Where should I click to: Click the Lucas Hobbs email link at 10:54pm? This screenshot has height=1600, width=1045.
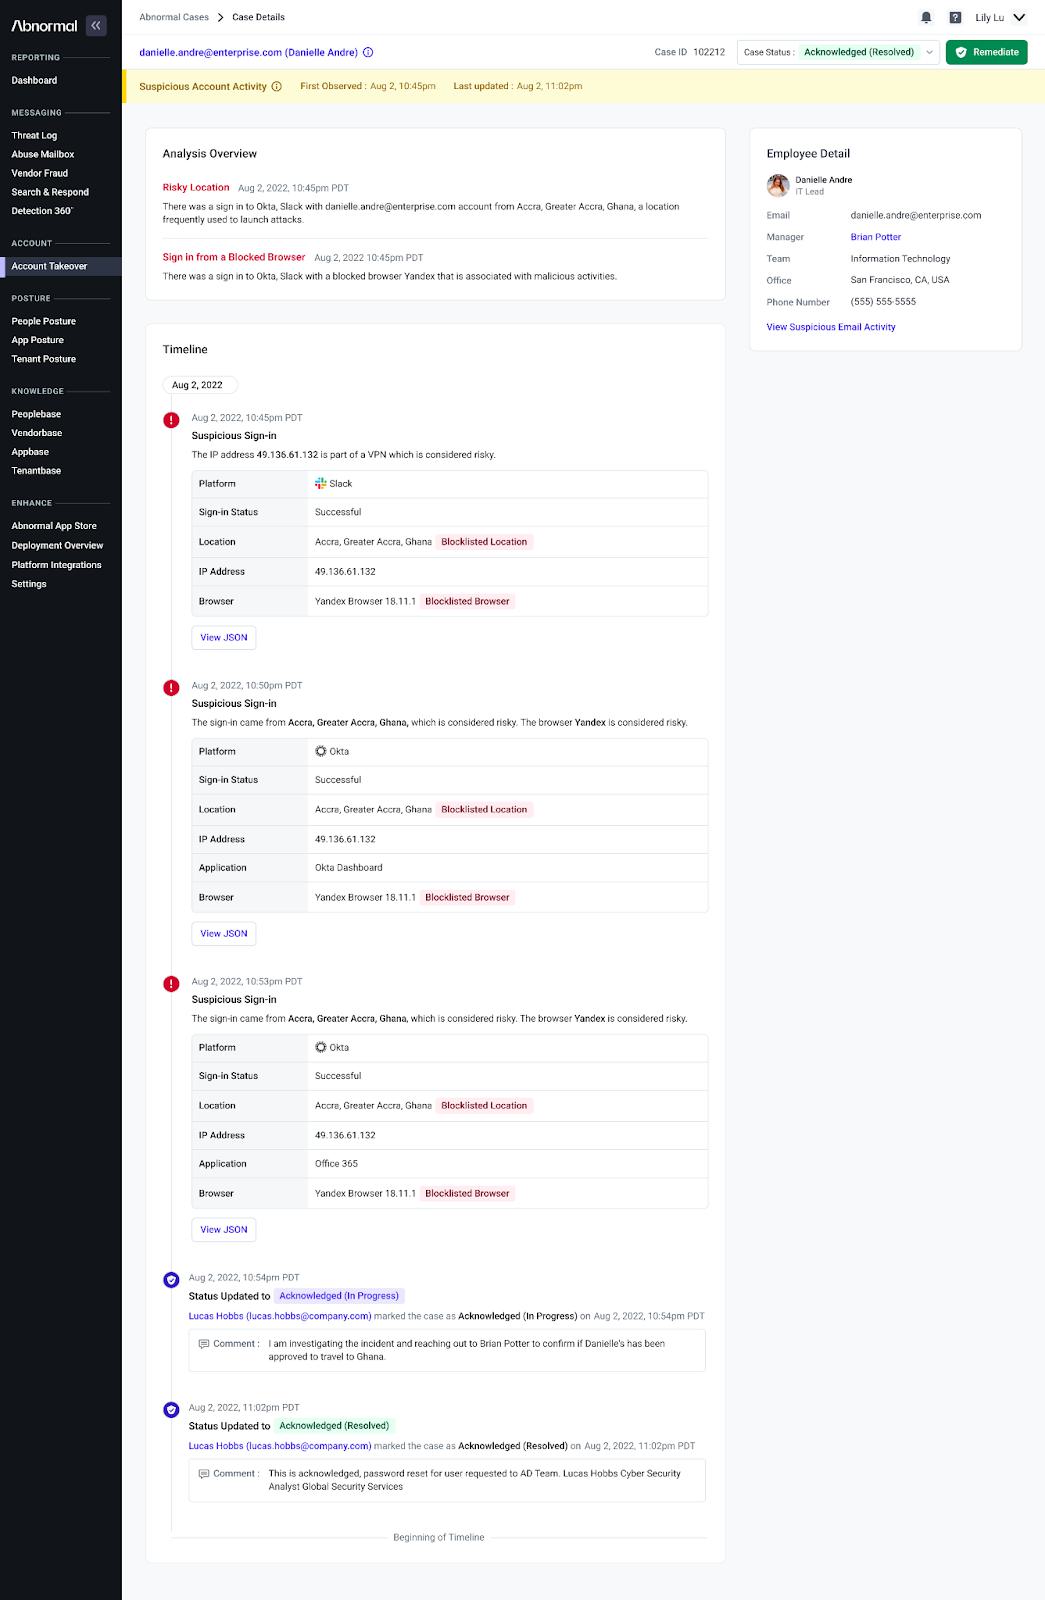(x=280, y=1316)
